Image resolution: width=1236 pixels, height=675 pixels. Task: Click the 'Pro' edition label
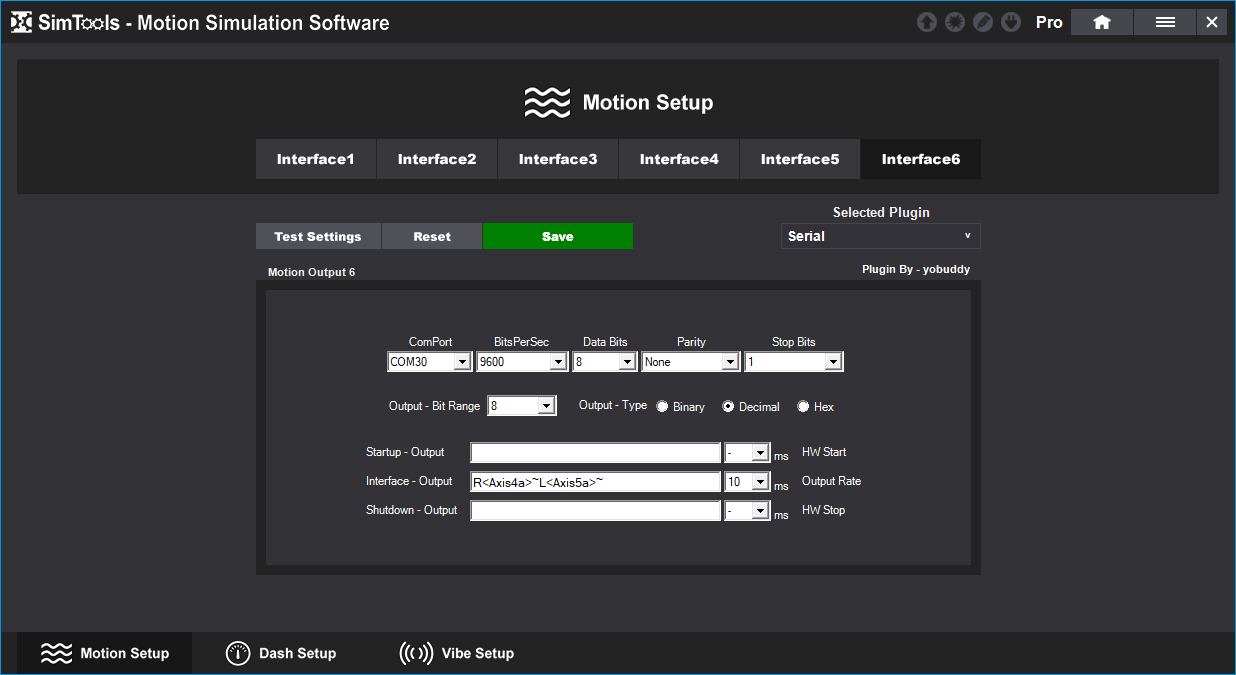tap(1049, 22)
